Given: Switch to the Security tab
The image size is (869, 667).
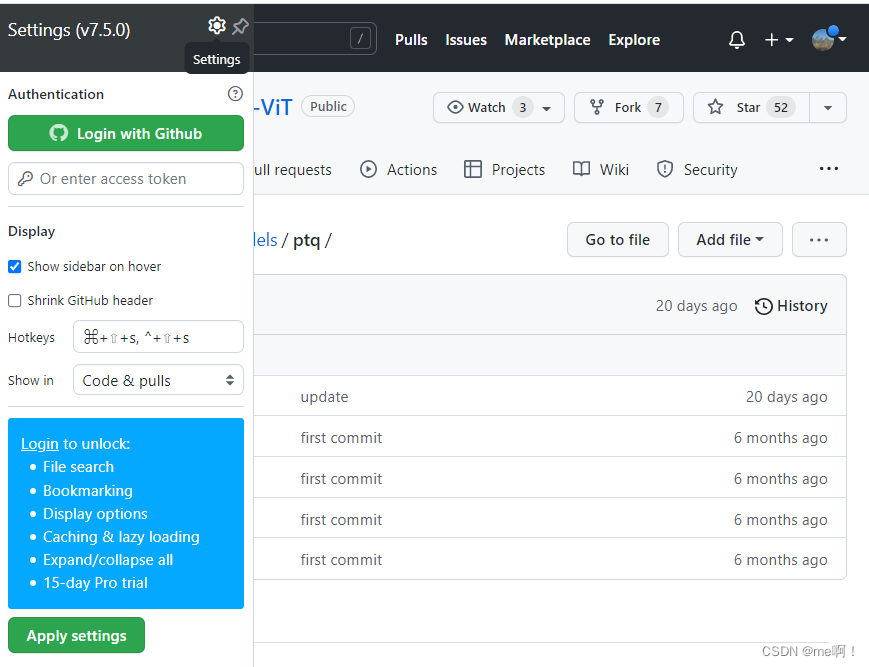Looking at the screenshot, I should pos(697,170).
